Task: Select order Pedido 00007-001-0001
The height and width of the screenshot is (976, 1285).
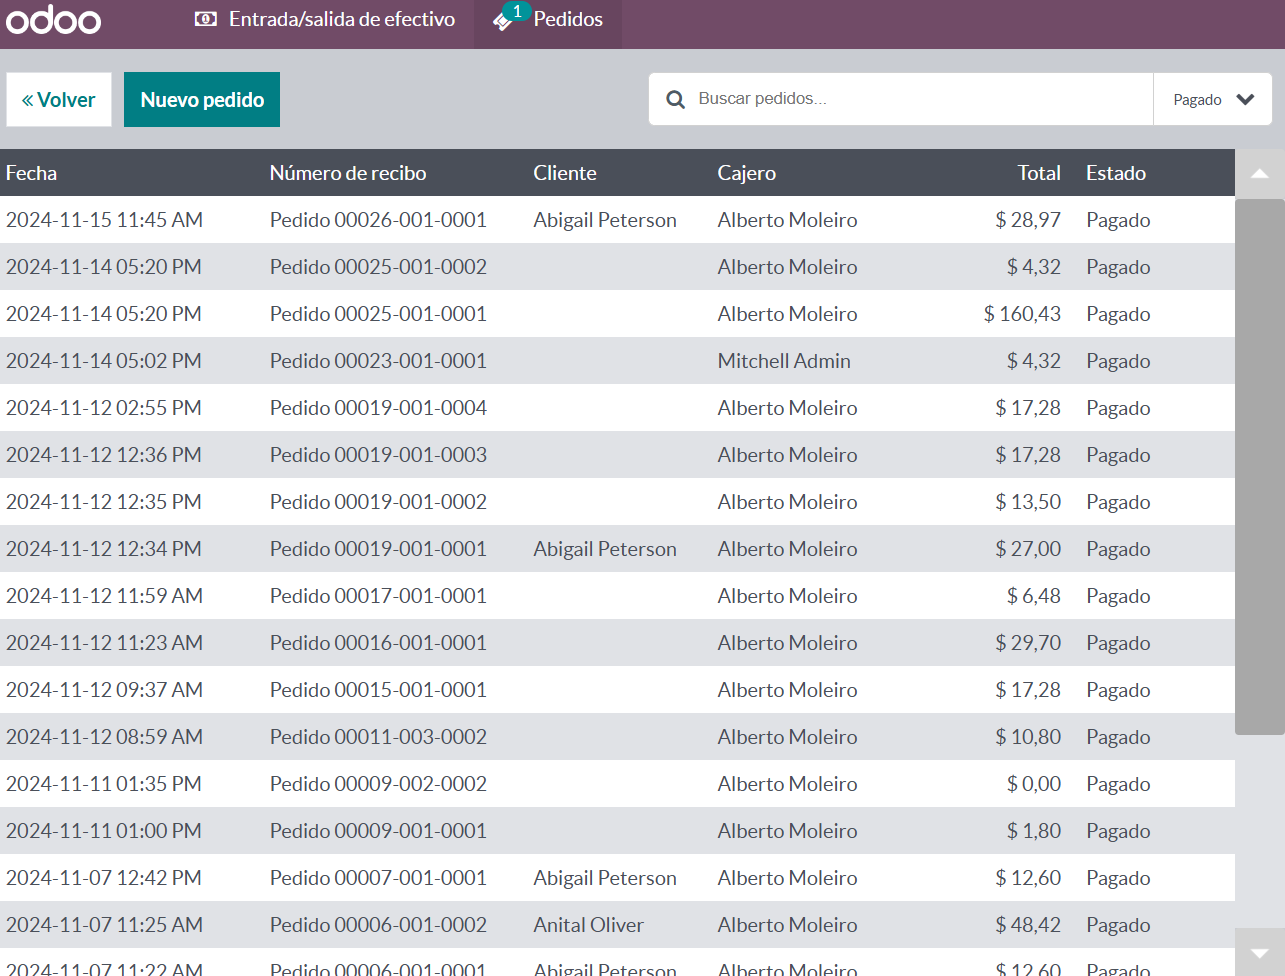Action: pyautogui.click(x=617, y=878)
